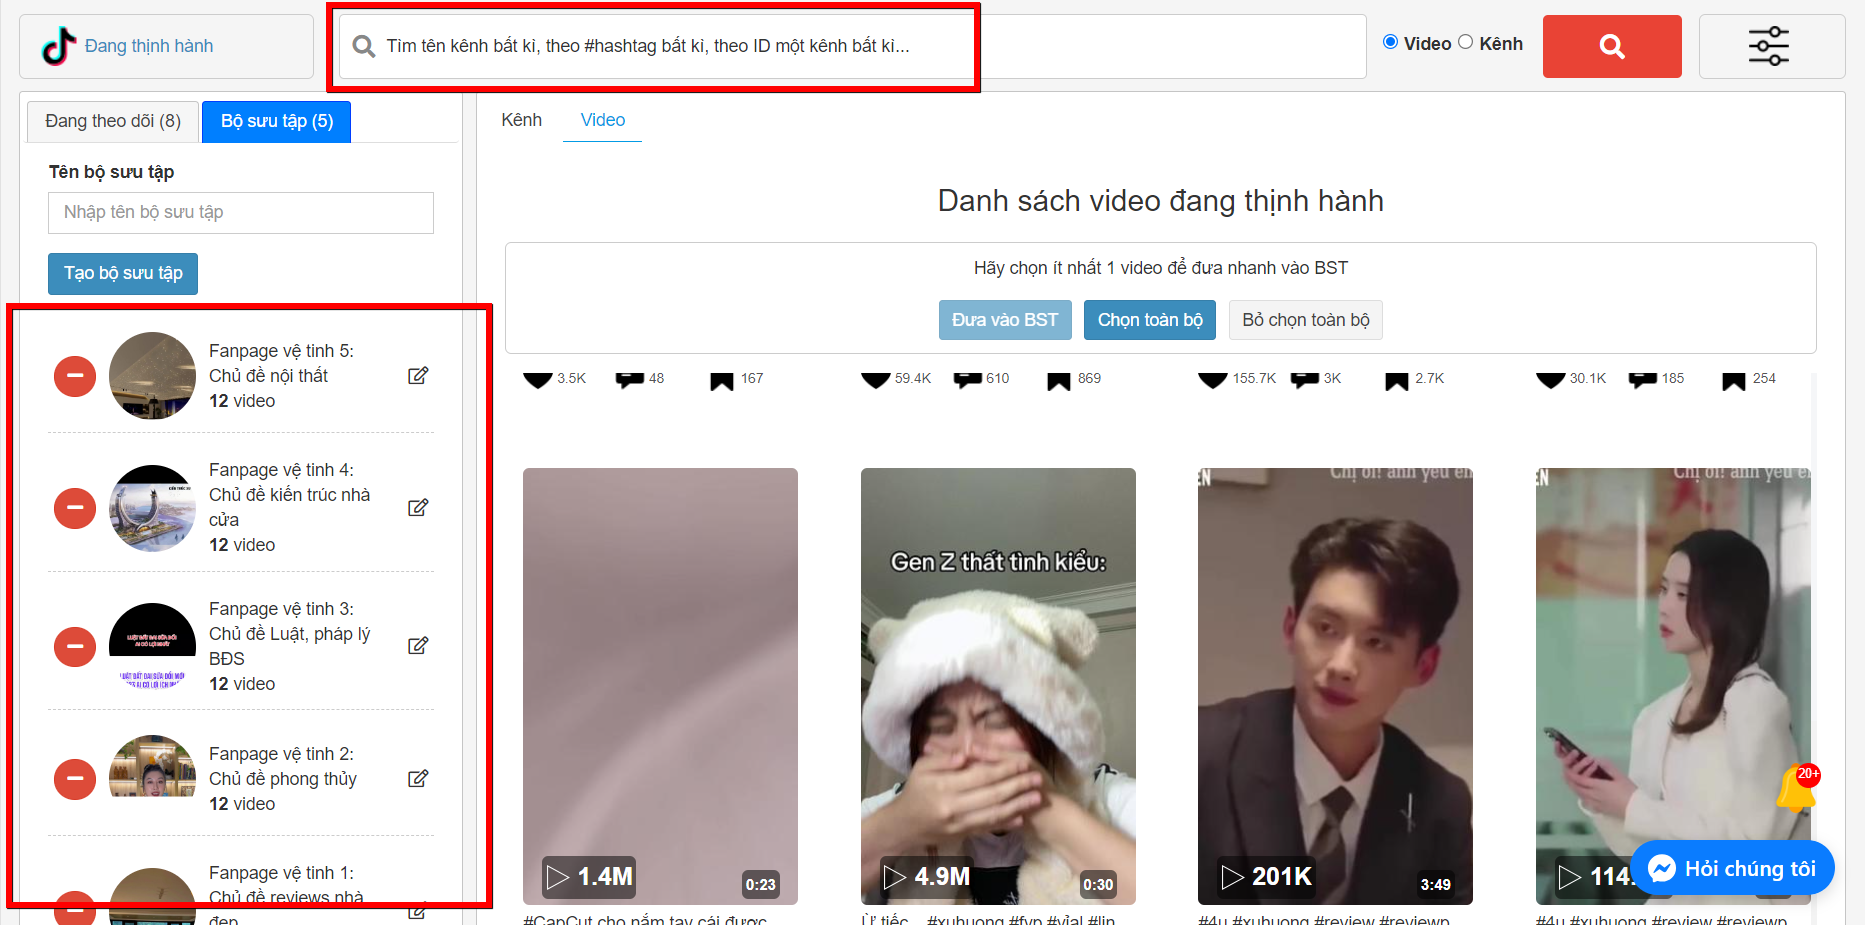The height and width of the screenshot is (925, 1865).
Task: Click the play icon beside 4.9M views
Action: (x=895, y=877)
